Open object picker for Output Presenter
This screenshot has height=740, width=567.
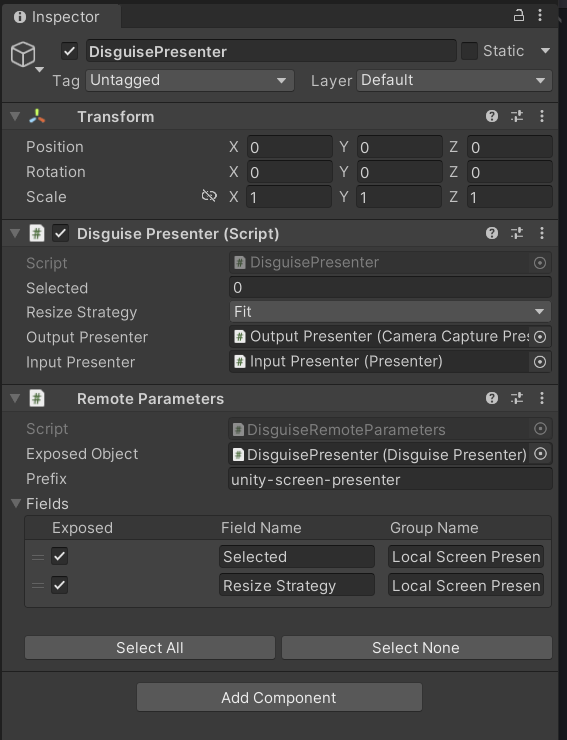540,336
